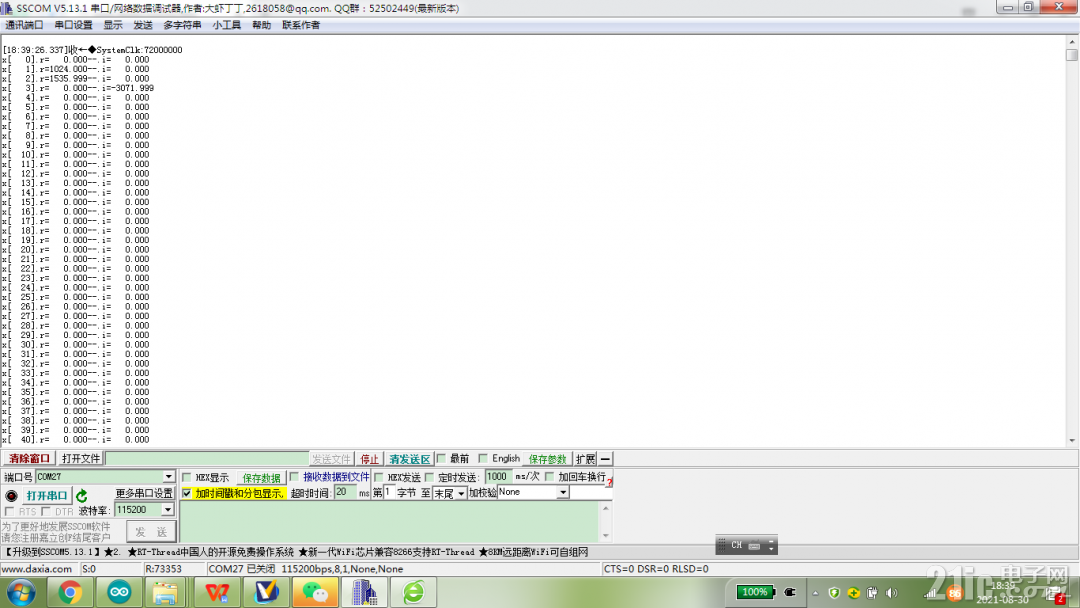
Task: Switch to the SSCOM building taskbar icon
Action: [364, 592]
